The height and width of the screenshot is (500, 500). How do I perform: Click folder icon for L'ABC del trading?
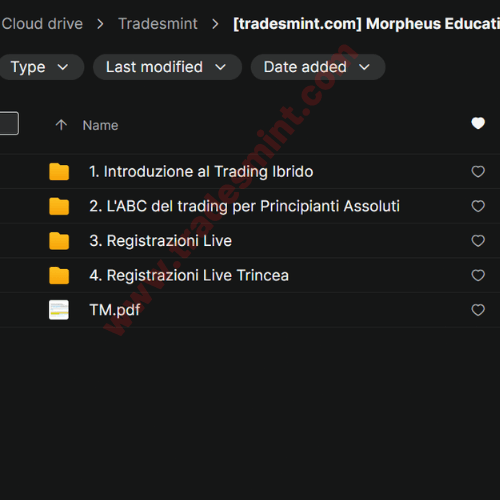(59, 206)
